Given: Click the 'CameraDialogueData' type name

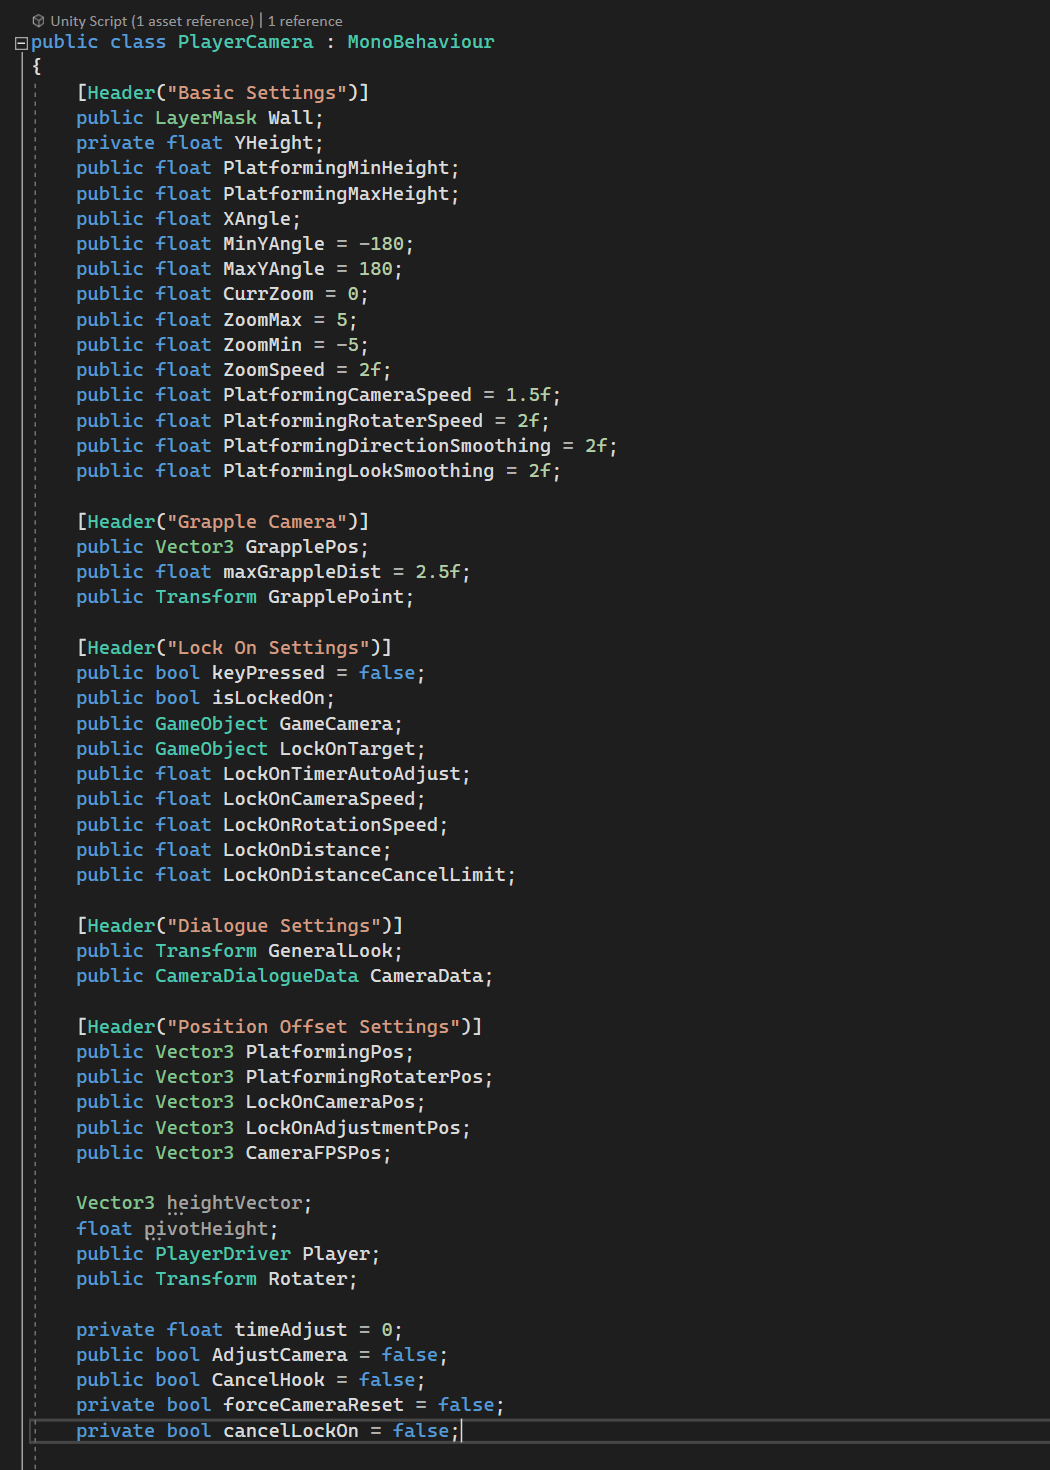Looking at the screenshot, I should coord(257,976).
